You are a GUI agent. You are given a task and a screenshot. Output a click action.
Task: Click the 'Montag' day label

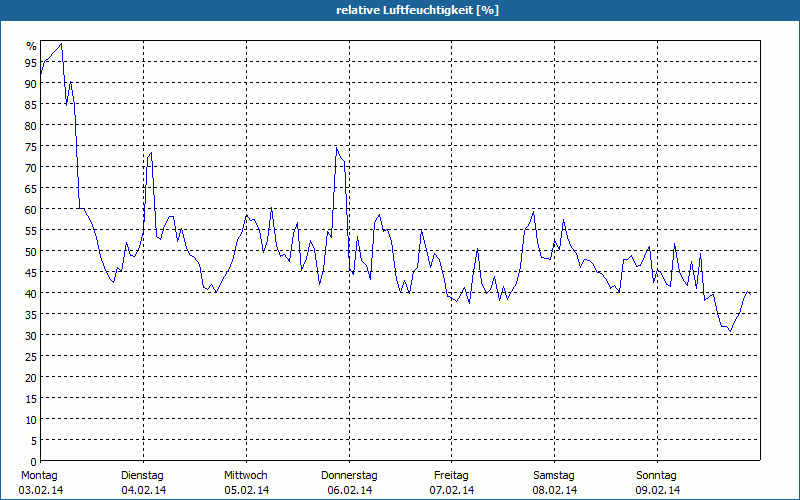pos(40,475)
